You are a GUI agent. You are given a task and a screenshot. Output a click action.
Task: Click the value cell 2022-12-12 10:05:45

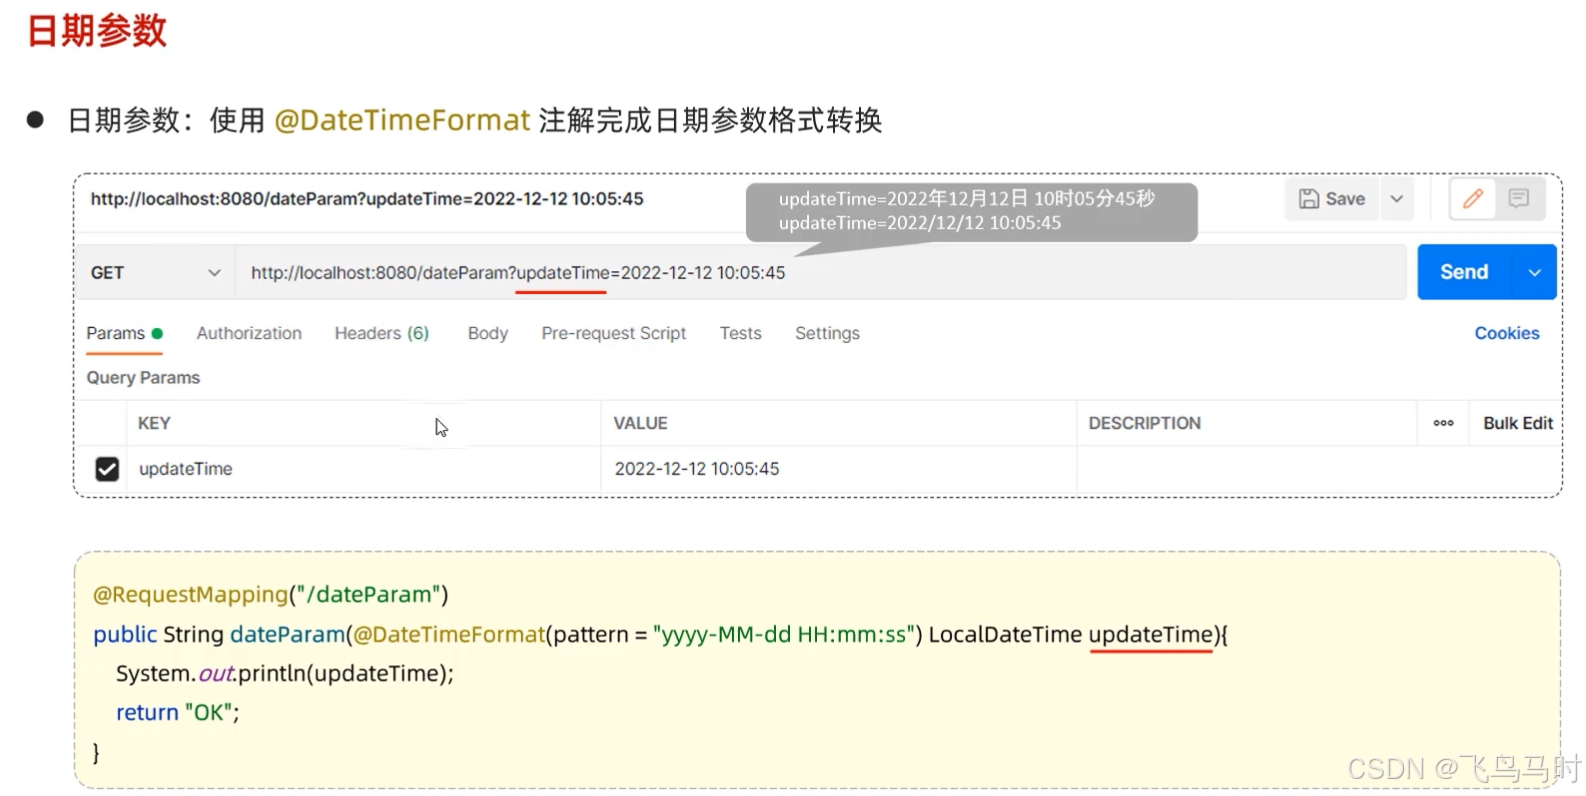pyautogui.click(x=838, y=469)
